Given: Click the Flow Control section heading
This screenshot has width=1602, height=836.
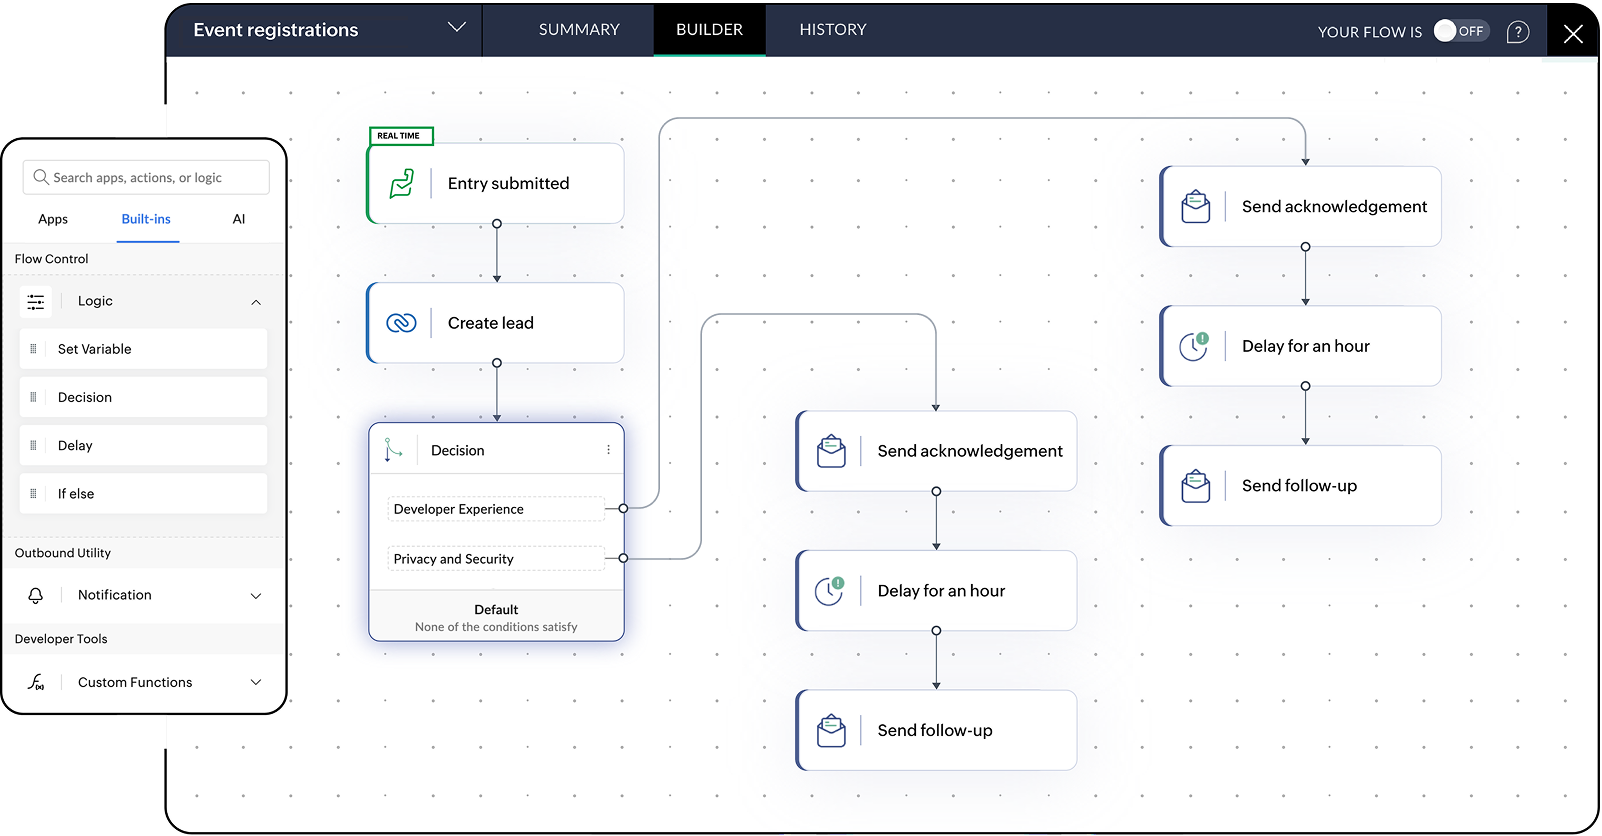Looking at the screenshot, I should coord(51,259).
